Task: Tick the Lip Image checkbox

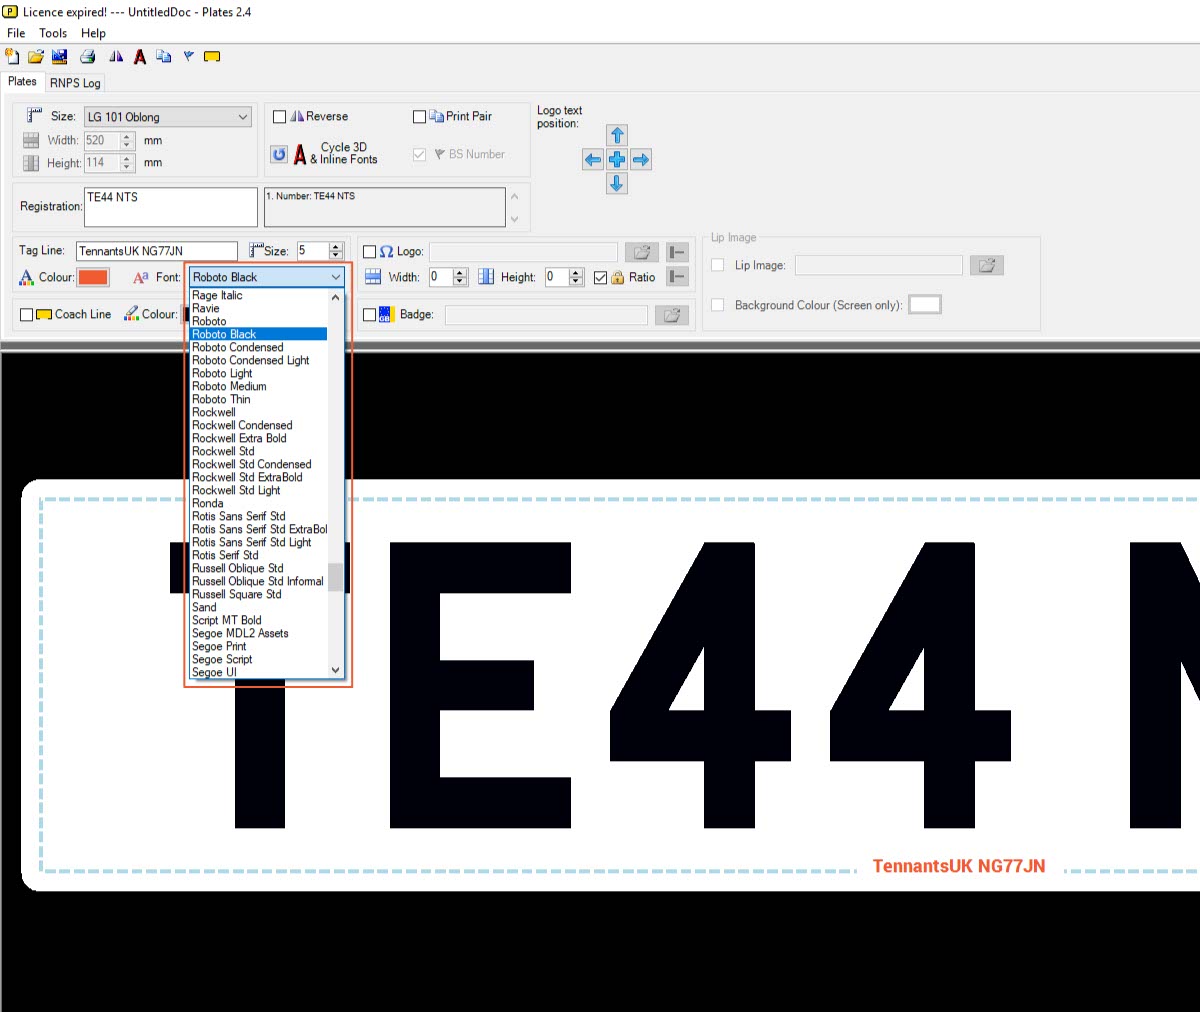Action: point(717,265)
